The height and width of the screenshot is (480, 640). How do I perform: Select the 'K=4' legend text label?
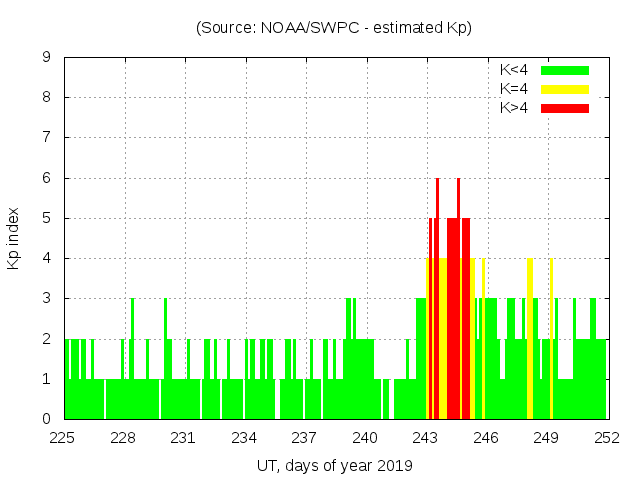coord(513,89)
